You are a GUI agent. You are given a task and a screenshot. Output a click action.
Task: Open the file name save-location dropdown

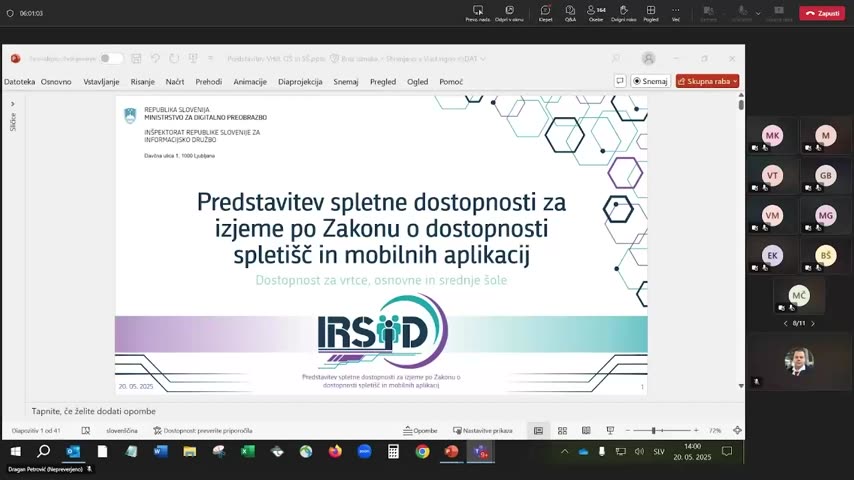click(x=483, y=59)
